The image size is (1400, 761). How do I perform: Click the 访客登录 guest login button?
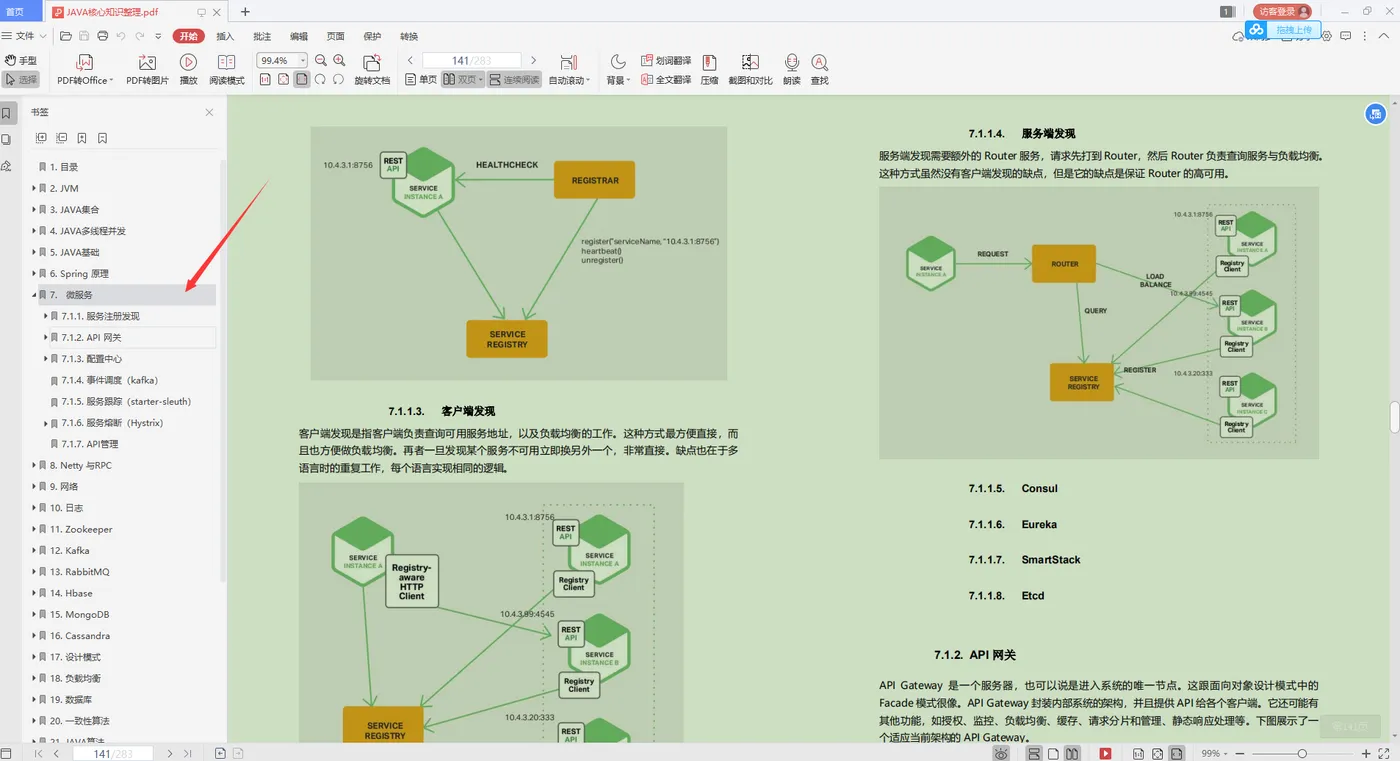[1283, 12]
